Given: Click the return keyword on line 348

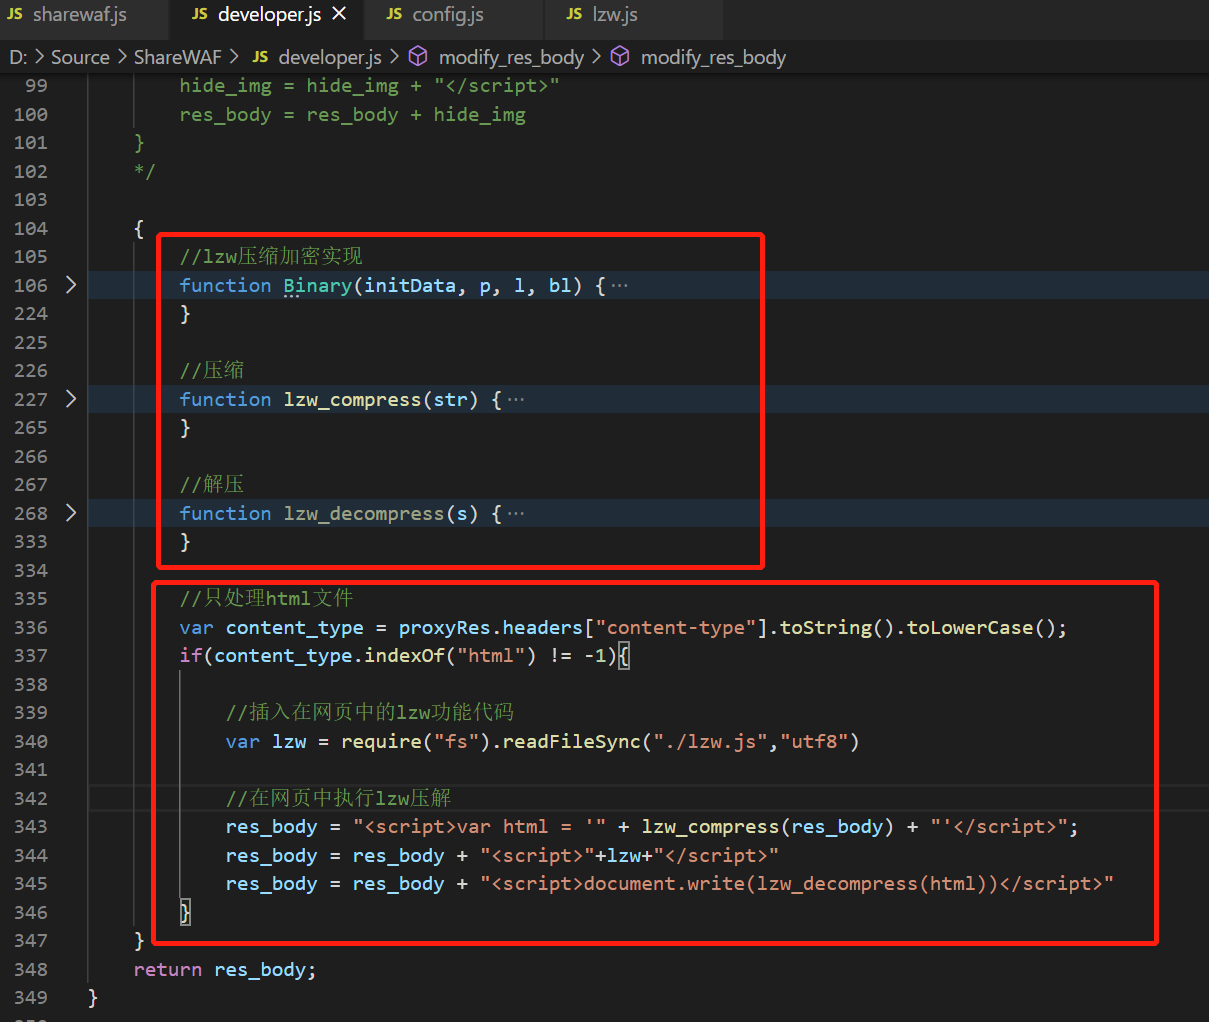Looking at the screenshot, I should click(168, 969).
